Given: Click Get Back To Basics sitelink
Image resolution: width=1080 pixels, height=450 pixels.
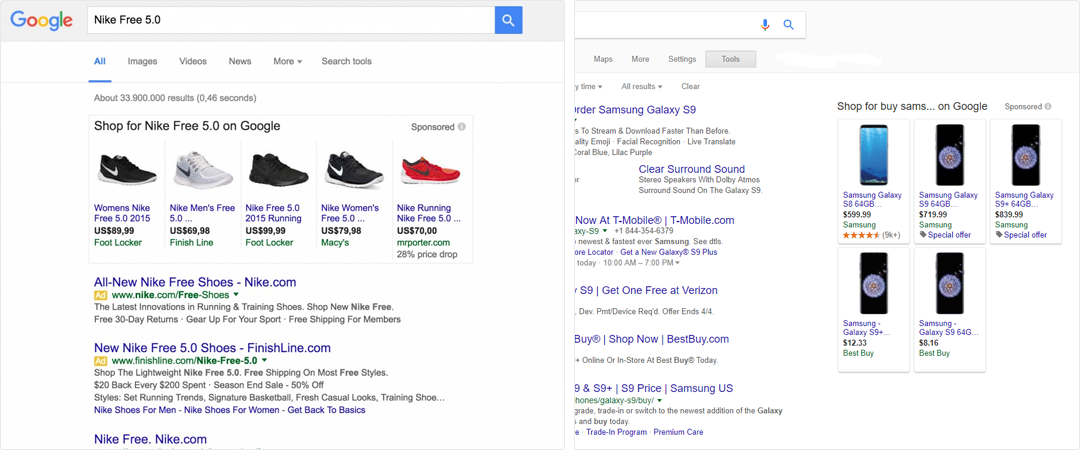Looking at the screenshot, I should pyautogui.click(x=326, y=410).
